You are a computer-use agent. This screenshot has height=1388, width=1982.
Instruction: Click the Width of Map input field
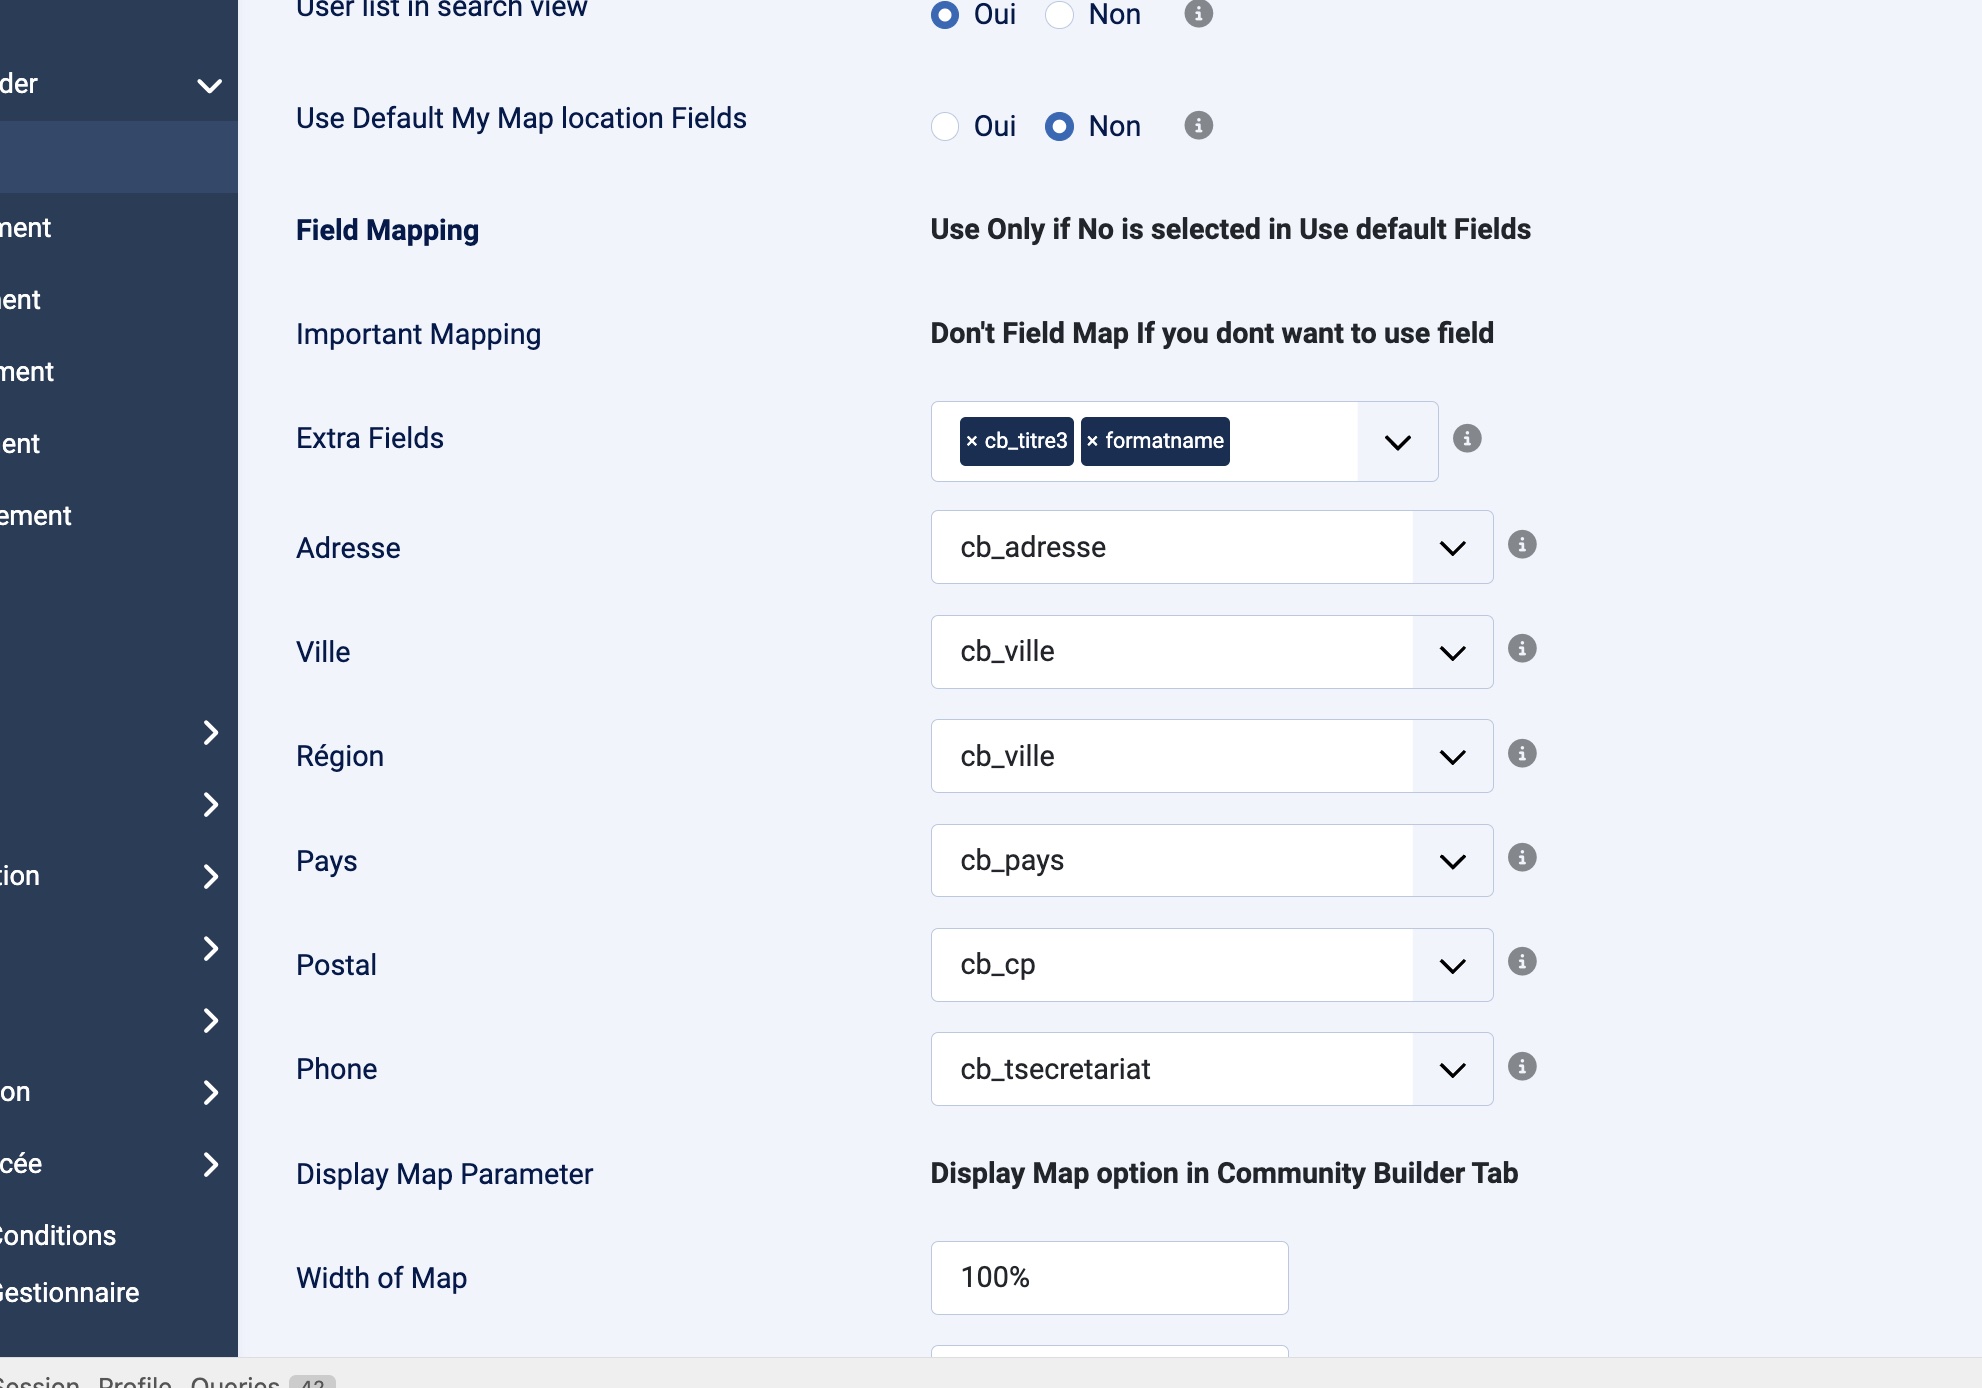(x=1109, y=1278)
